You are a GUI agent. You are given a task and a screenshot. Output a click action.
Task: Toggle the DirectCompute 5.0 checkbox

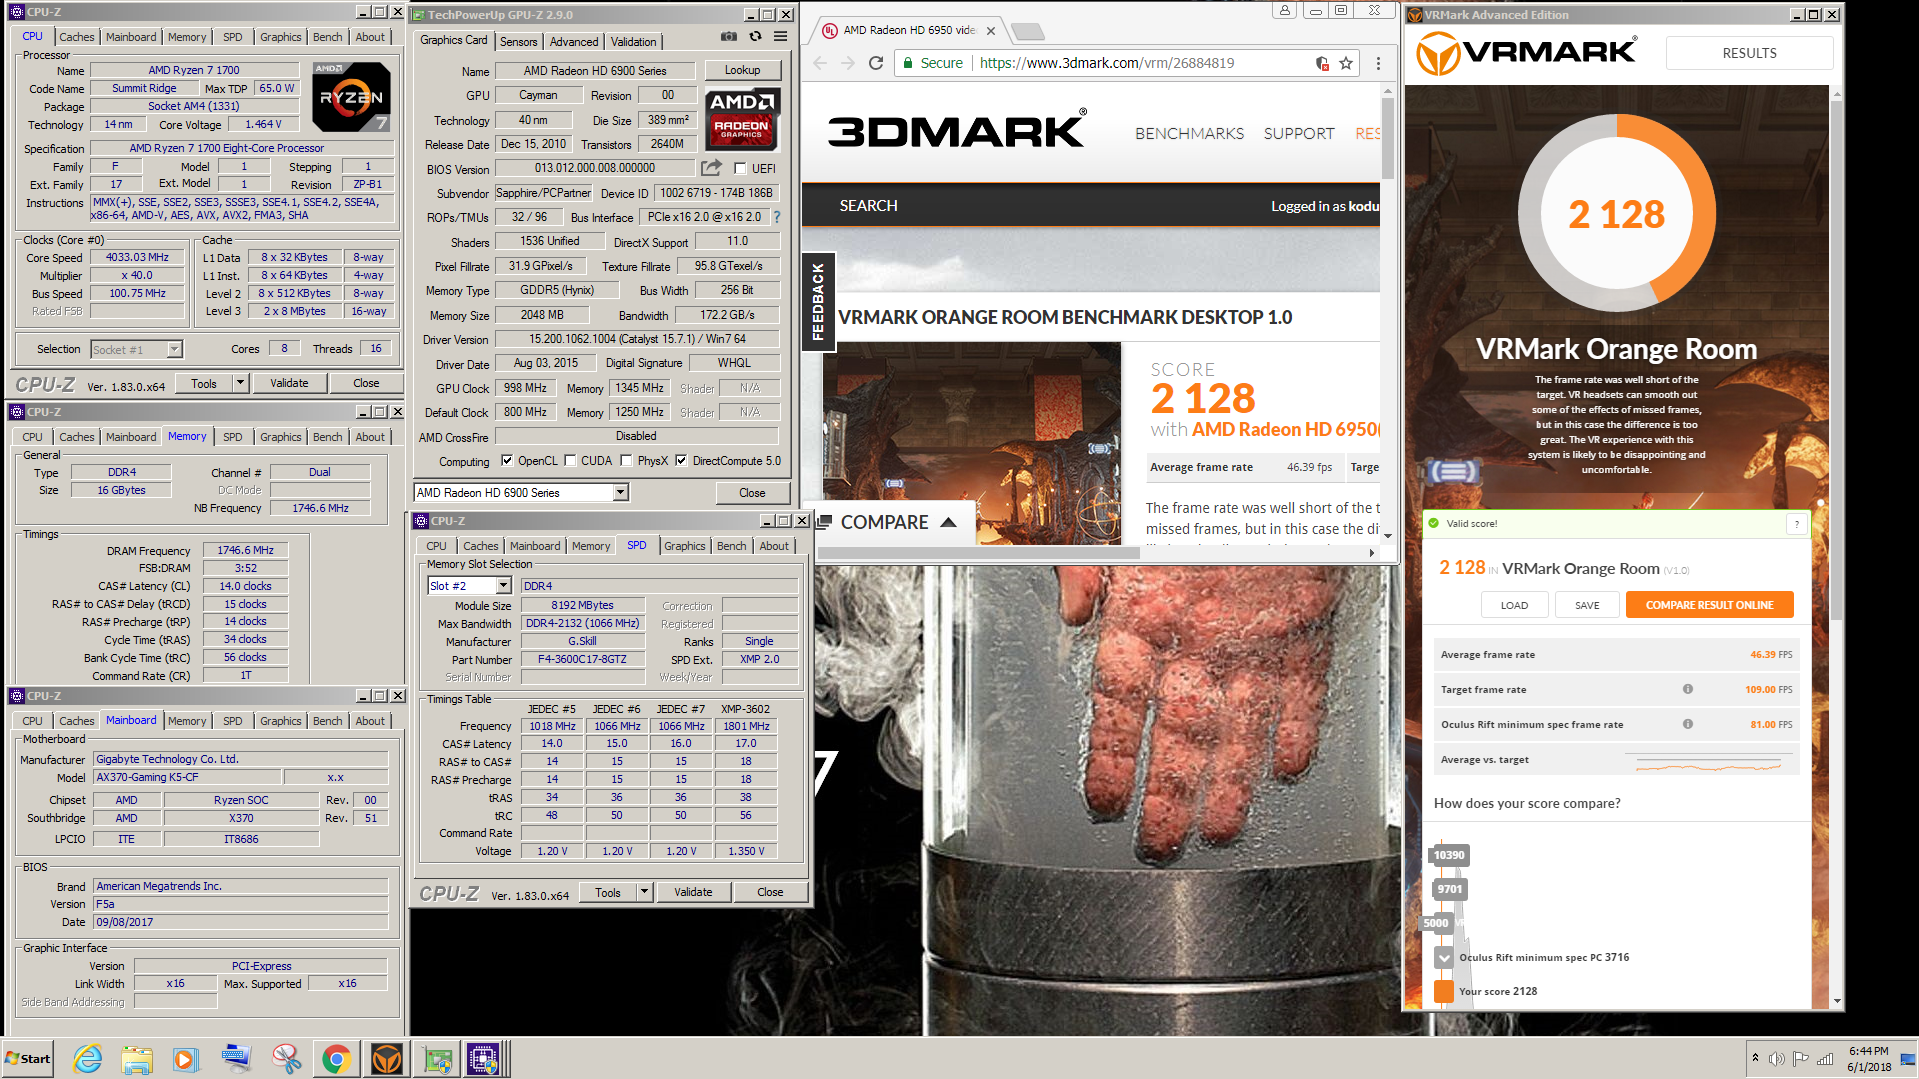(x=681, y=461)
